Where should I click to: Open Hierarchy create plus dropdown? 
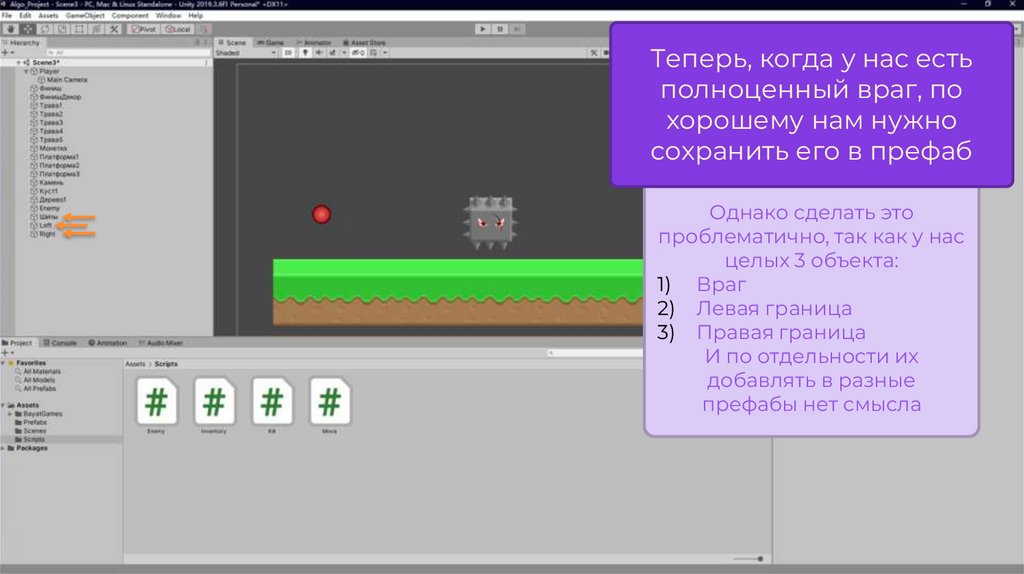tap(7, 53)
